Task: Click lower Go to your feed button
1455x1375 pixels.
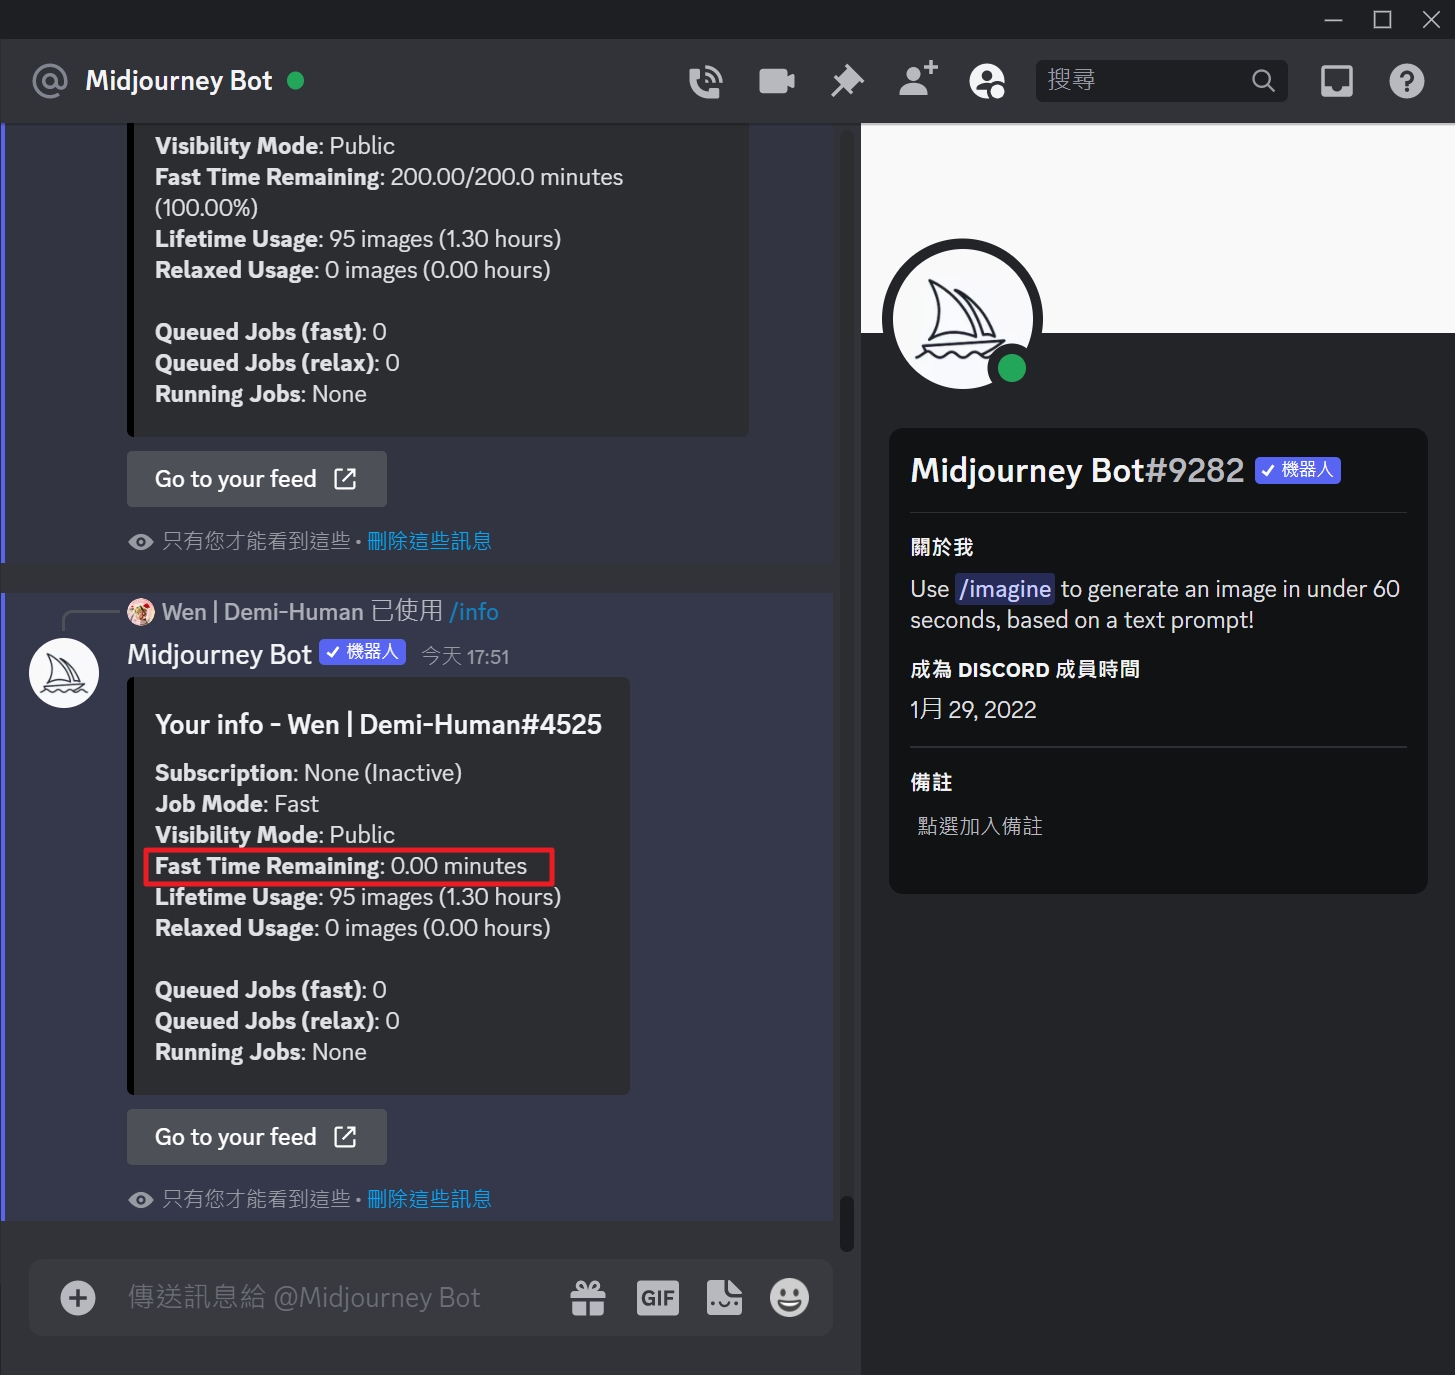Action: [x=257, y=1137]
